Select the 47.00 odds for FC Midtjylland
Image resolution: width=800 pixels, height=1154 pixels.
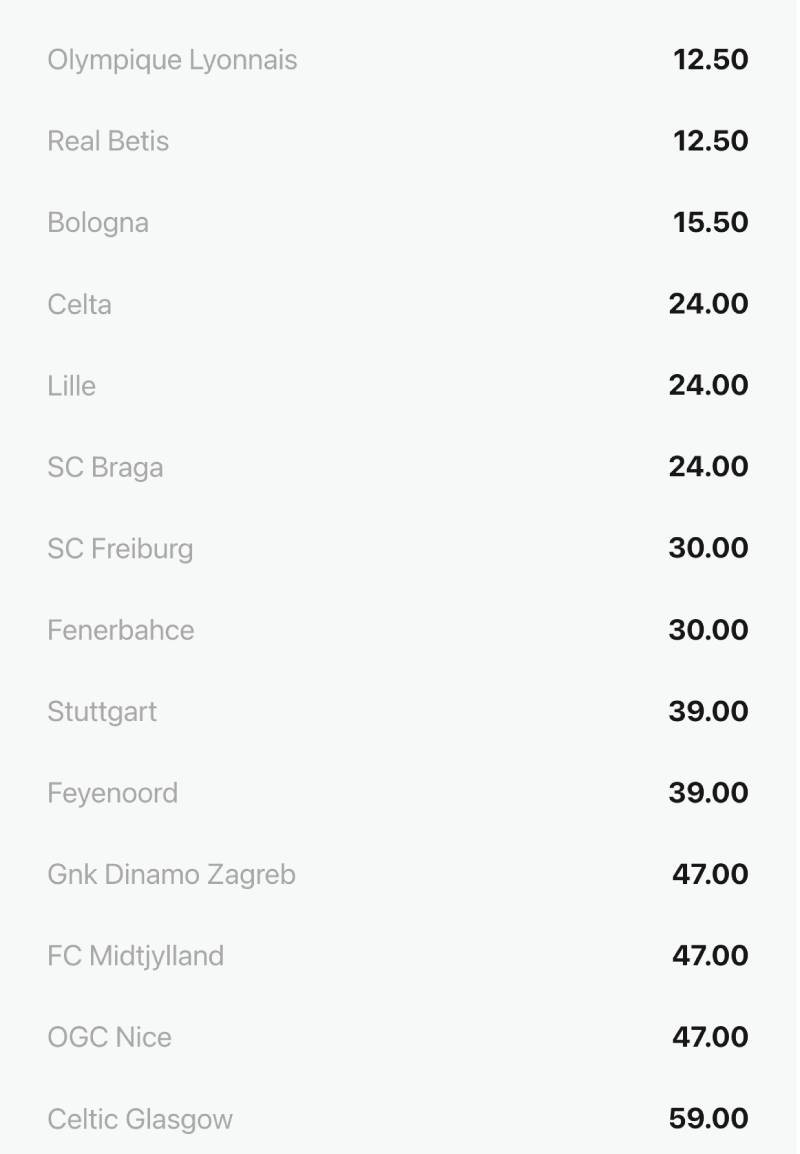(710, 956)
